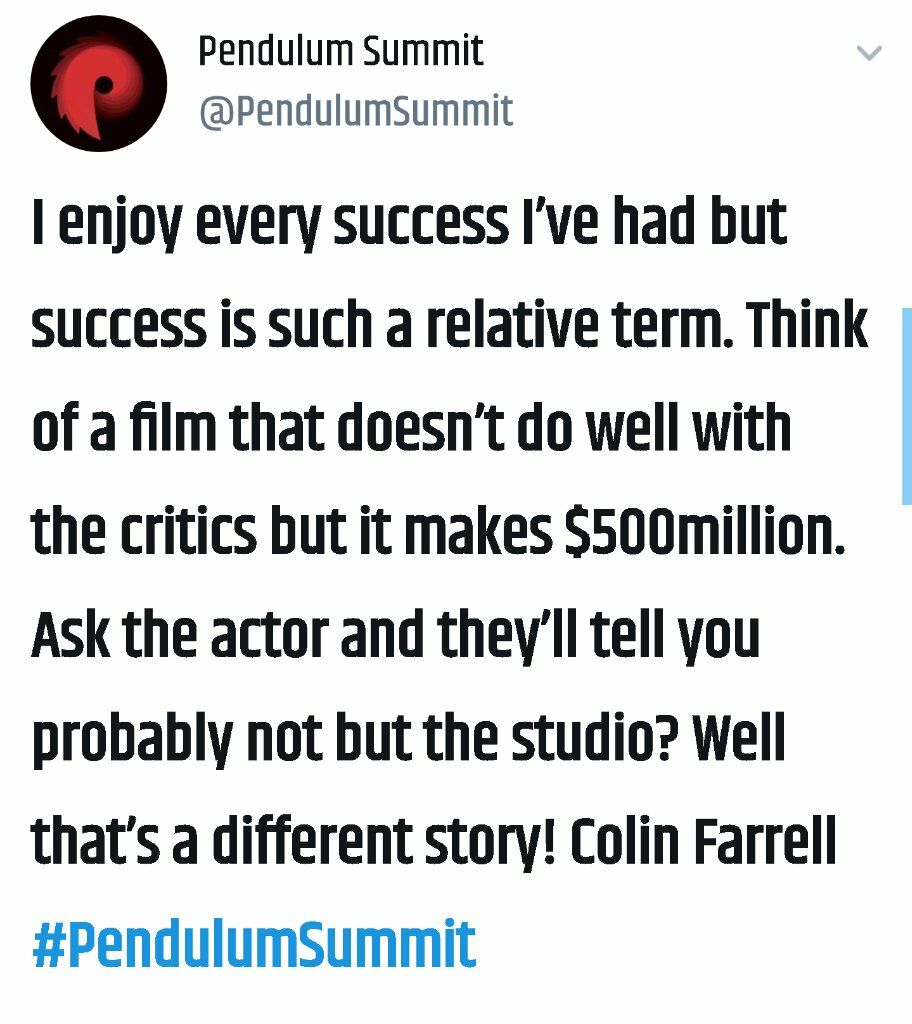Select the Pendulum Summit display name
Viewport: 912px width, 1024px height.
340,50
